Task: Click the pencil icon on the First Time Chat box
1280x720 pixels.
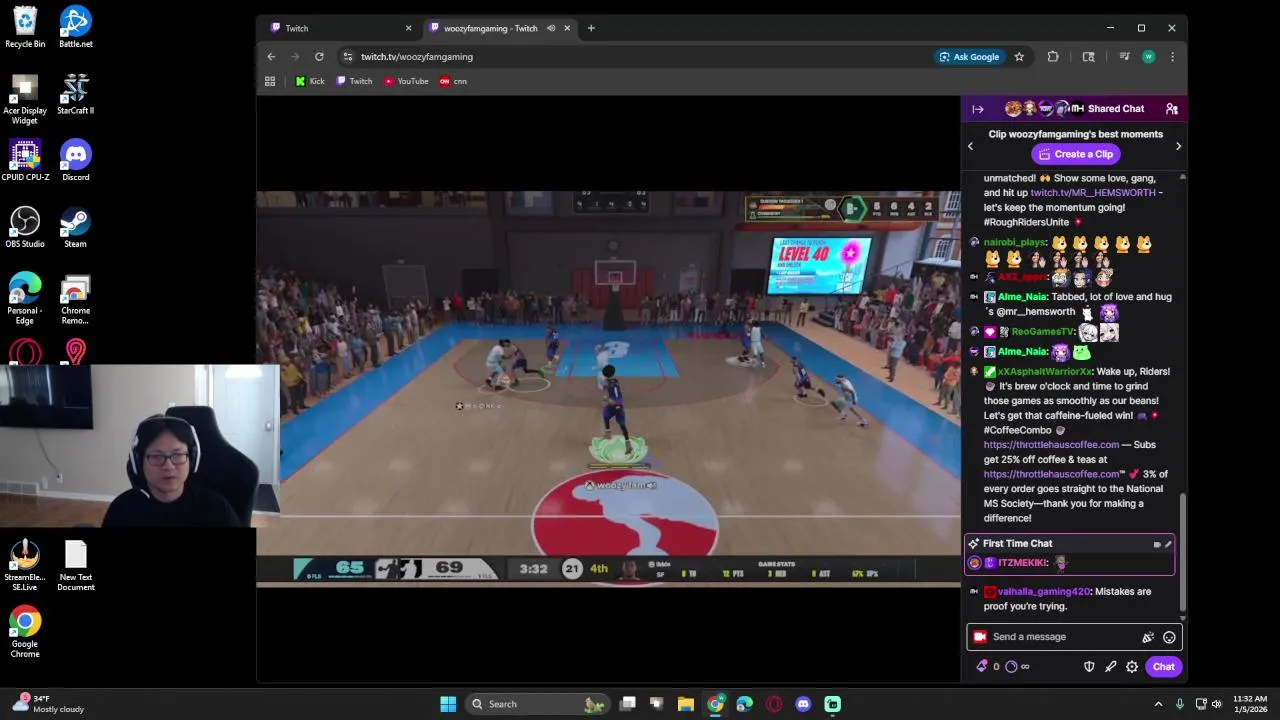Action: [x=1168, y=544]
